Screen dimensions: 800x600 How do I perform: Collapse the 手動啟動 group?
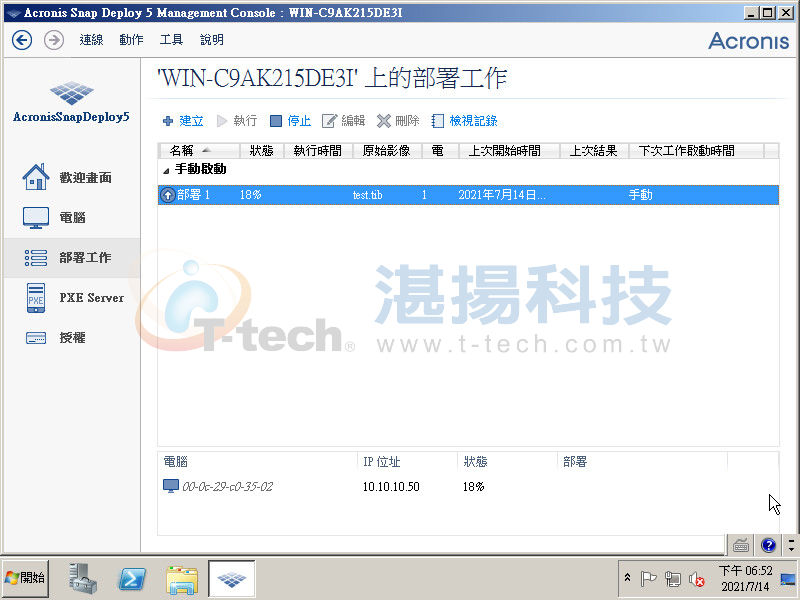(x=166, y=170)
